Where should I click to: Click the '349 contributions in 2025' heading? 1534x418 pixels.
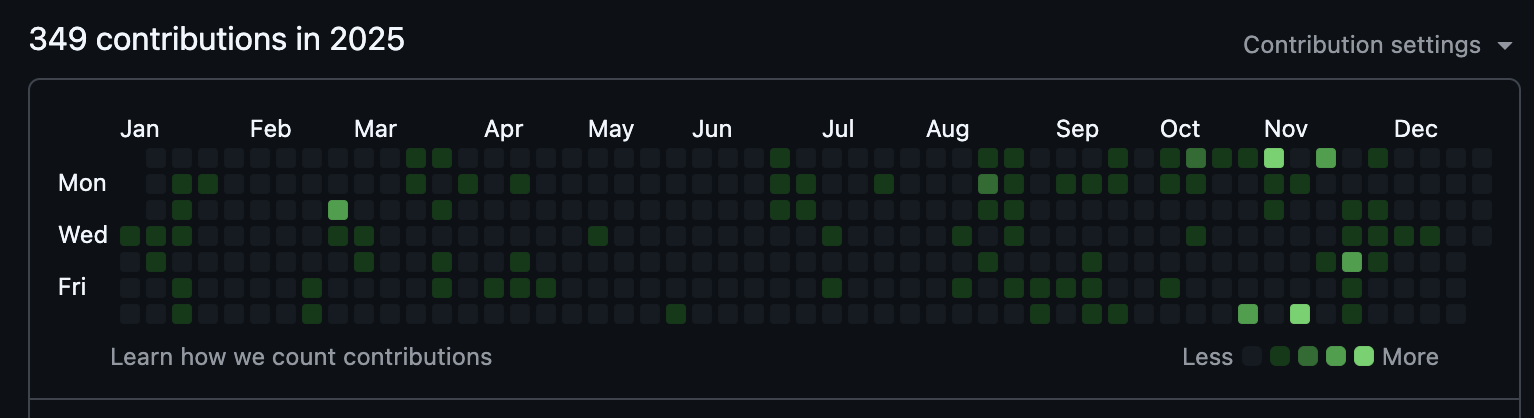click(217, 40)
